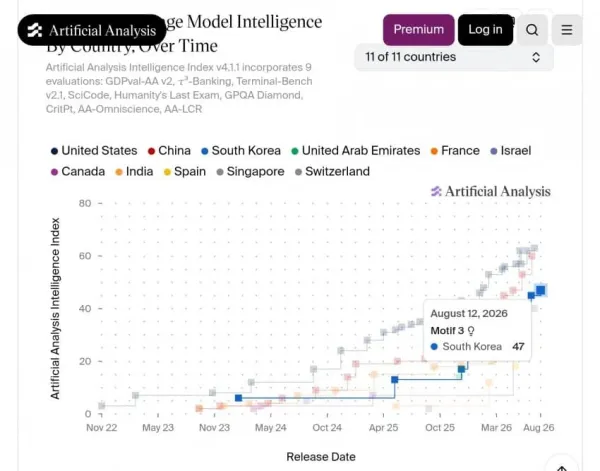Click the Premium button
This screenshot has height=471, width=600.
pos(419,30)
